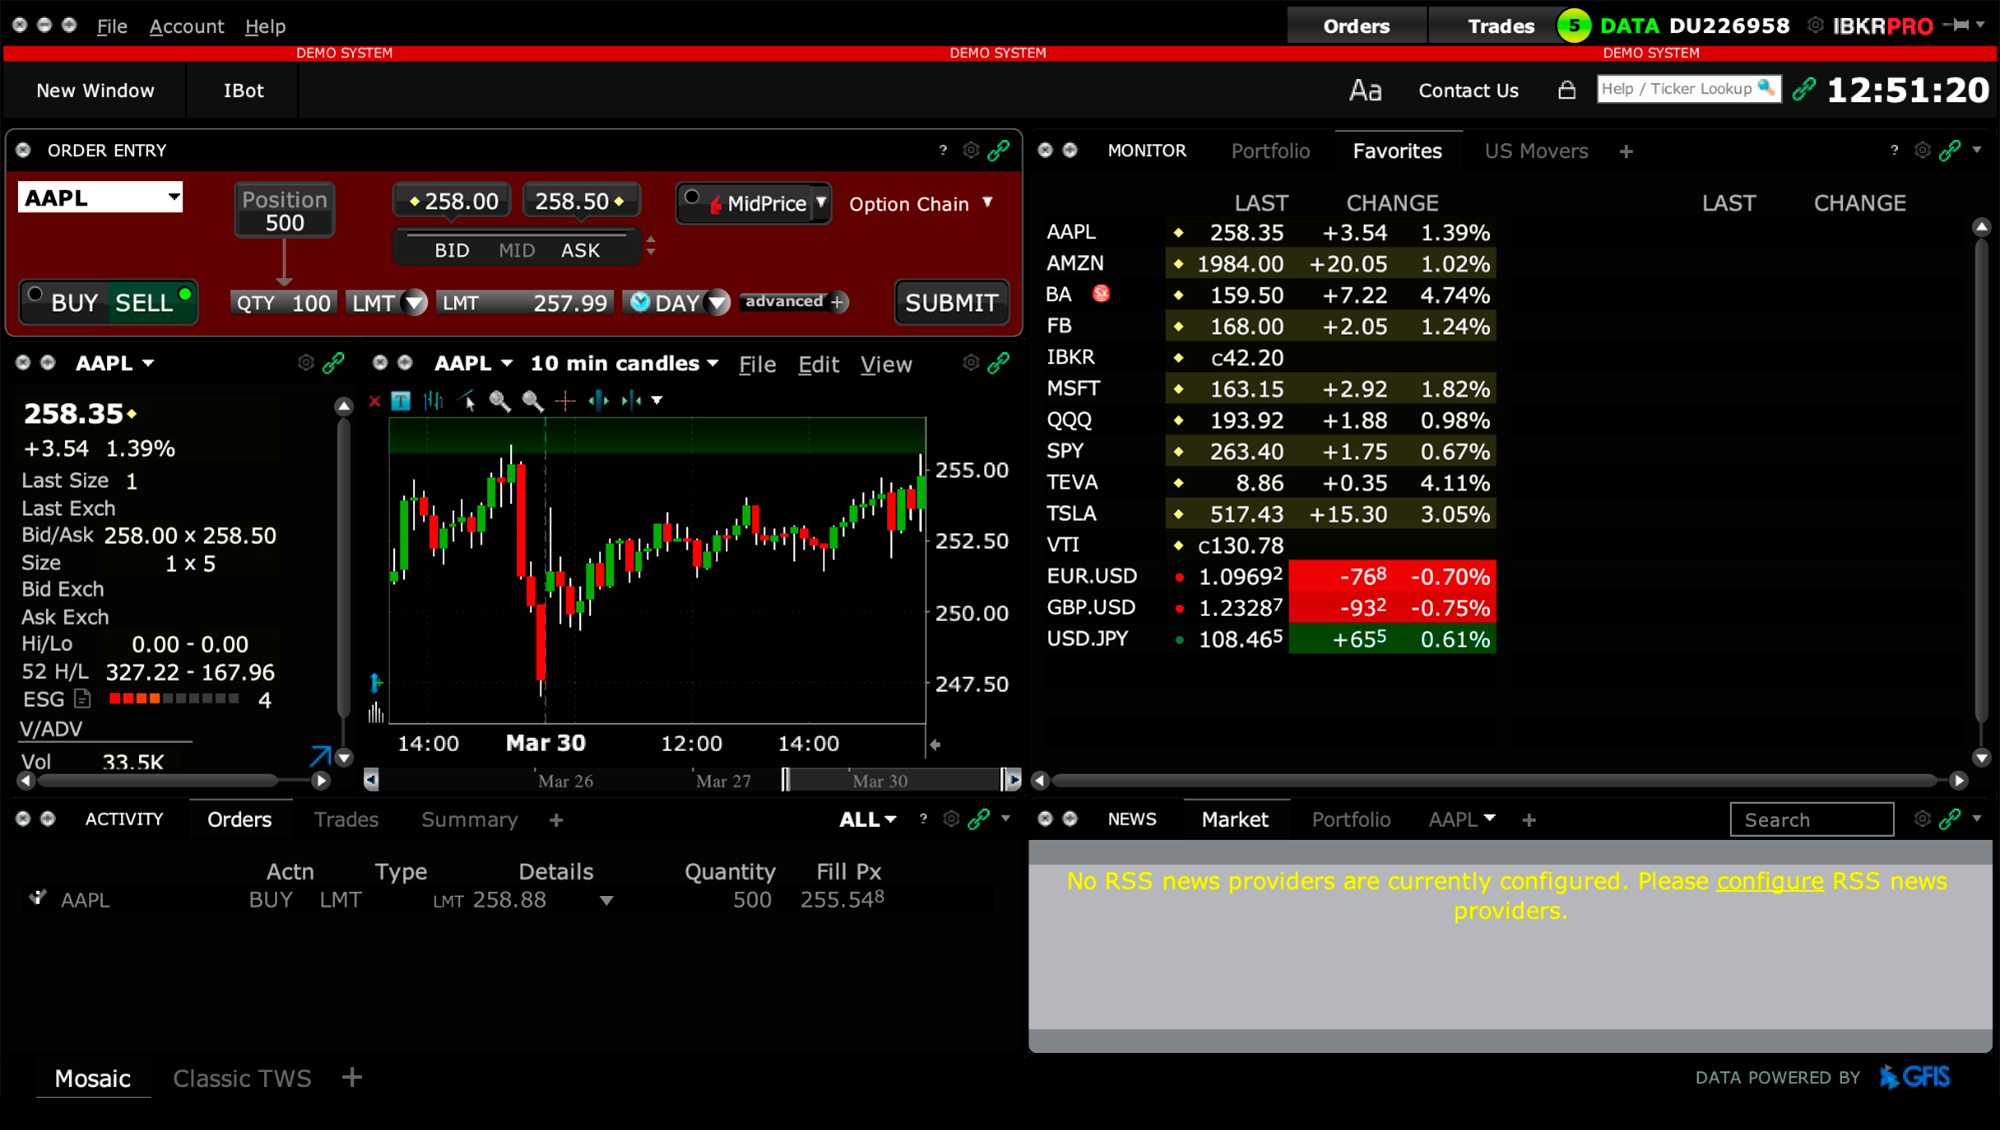Open the chart View menu

(x=886, y=364)
